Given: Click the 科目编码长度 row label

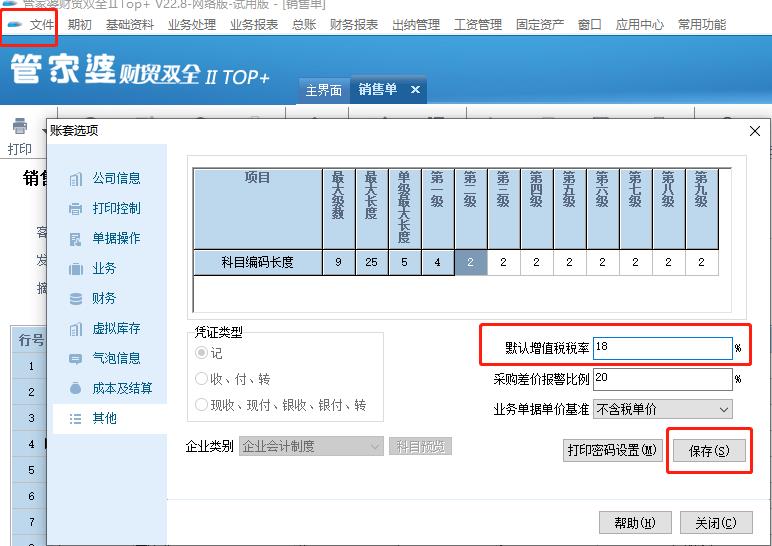Looking at the screenshot, I should pyautogui.click(x=257, y=262).
